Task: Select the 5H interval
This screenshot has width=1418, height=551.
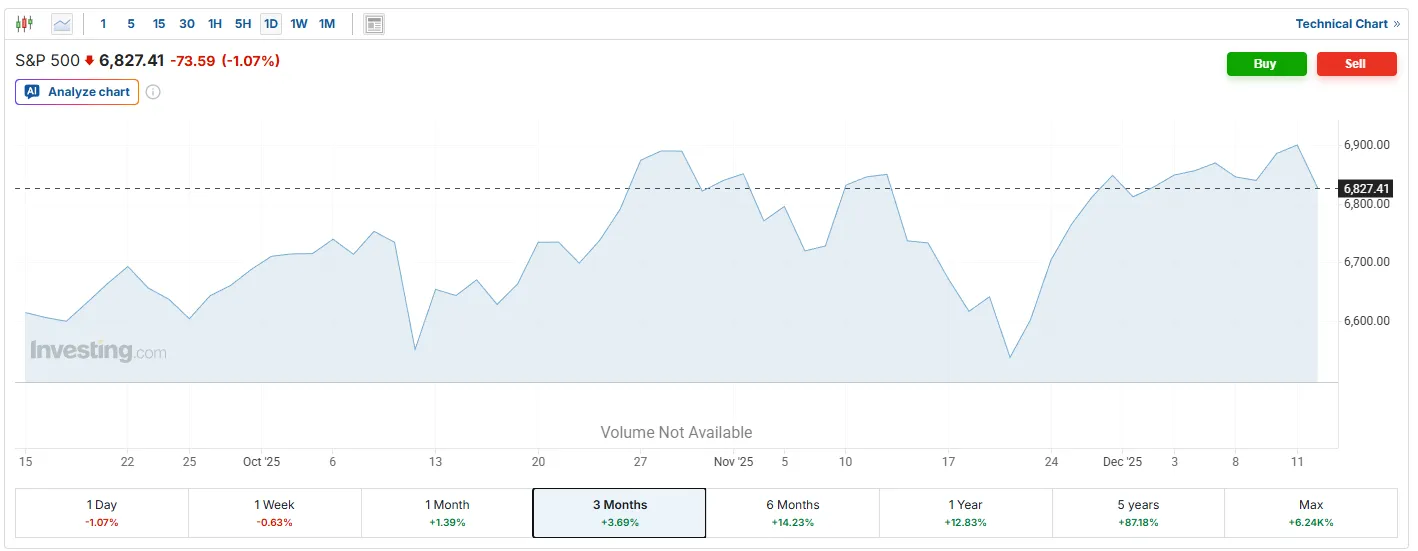Action: click(x=243, y=23)
